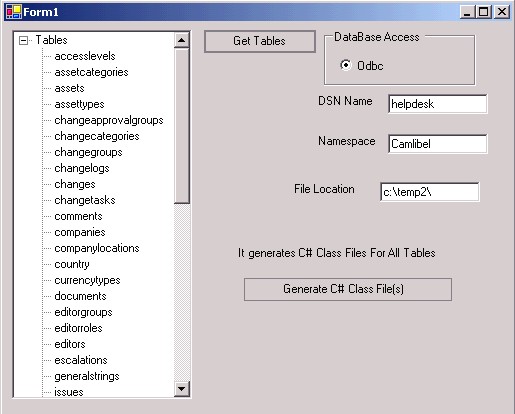Viewport: 515px width, 414px height.
Task: Select the assetcategories table
Action: [91, 72]
